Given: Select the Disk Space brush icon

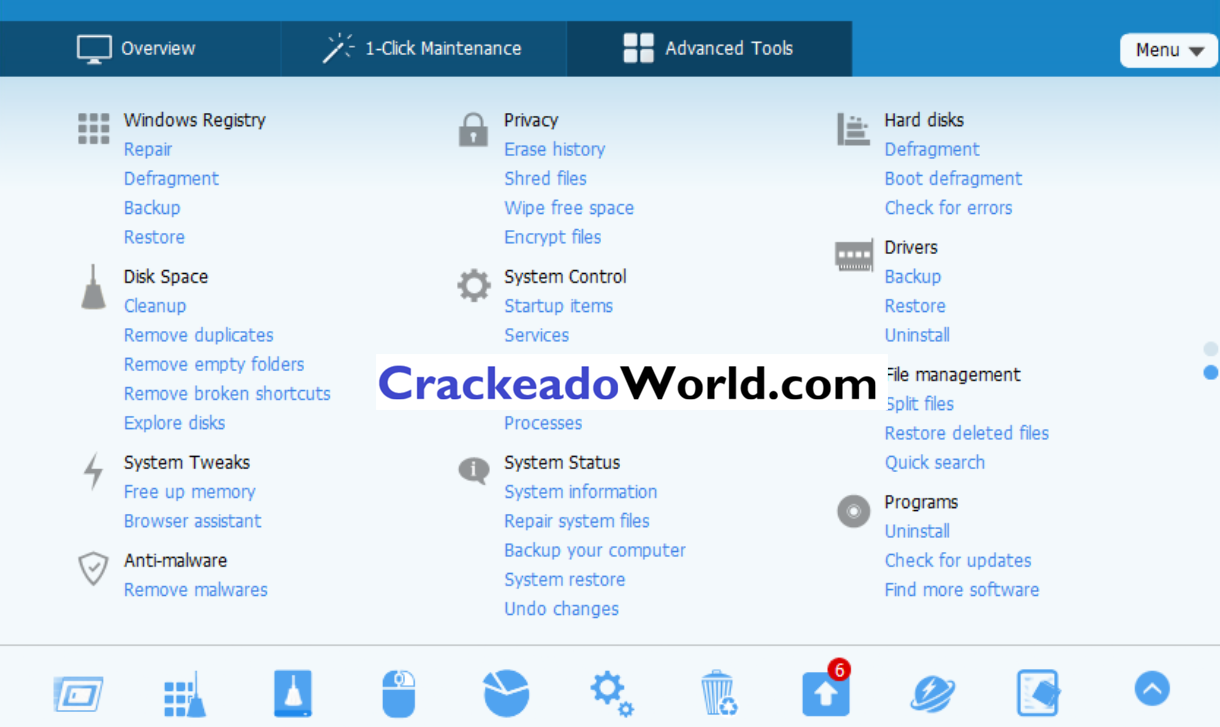Looking at the screenshot, I should pos(93,287).
